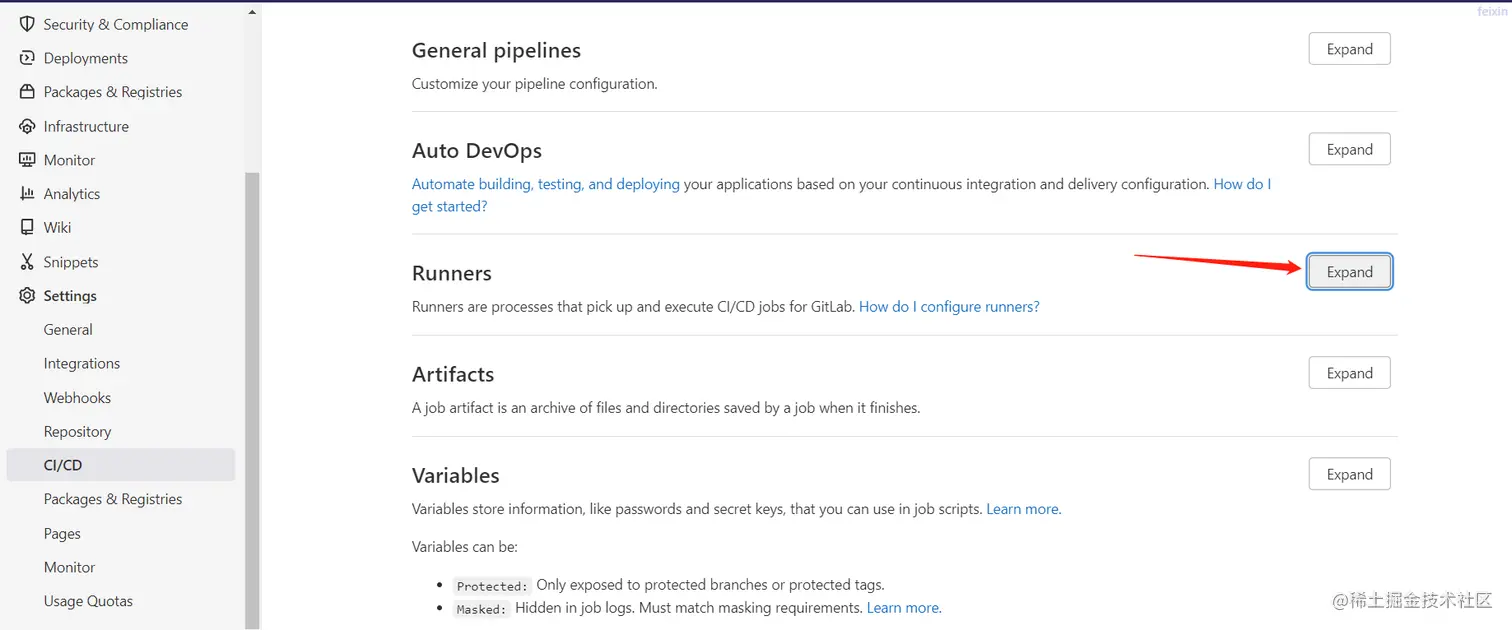The height and width of the screenshot is (630, 1512).
Task: Click the Monitor screen icon
Action: [27, 160]
